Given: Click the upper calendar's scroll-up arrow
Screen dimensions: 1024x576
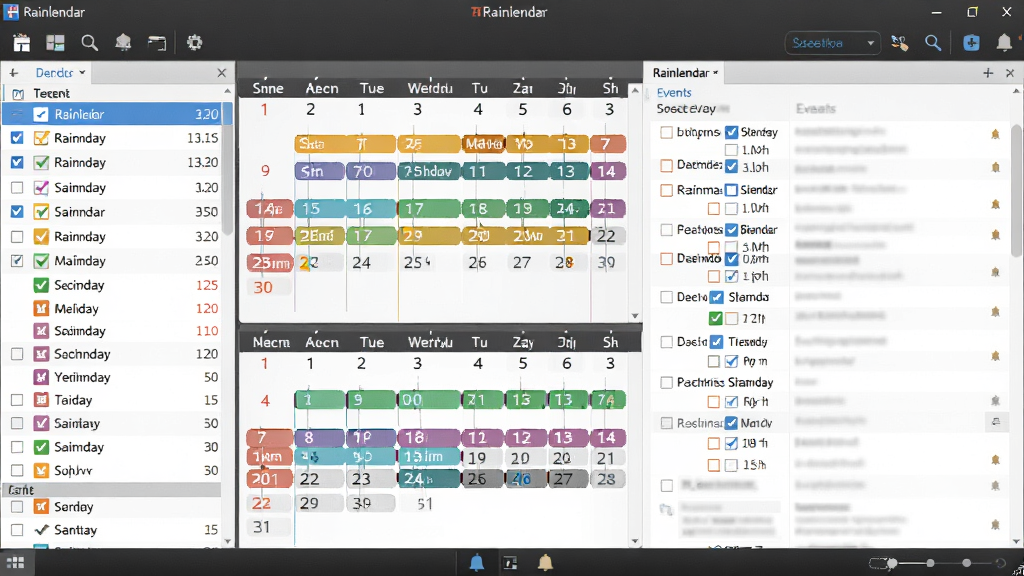Looking at the screenshot, I should [x=635, y=90].
